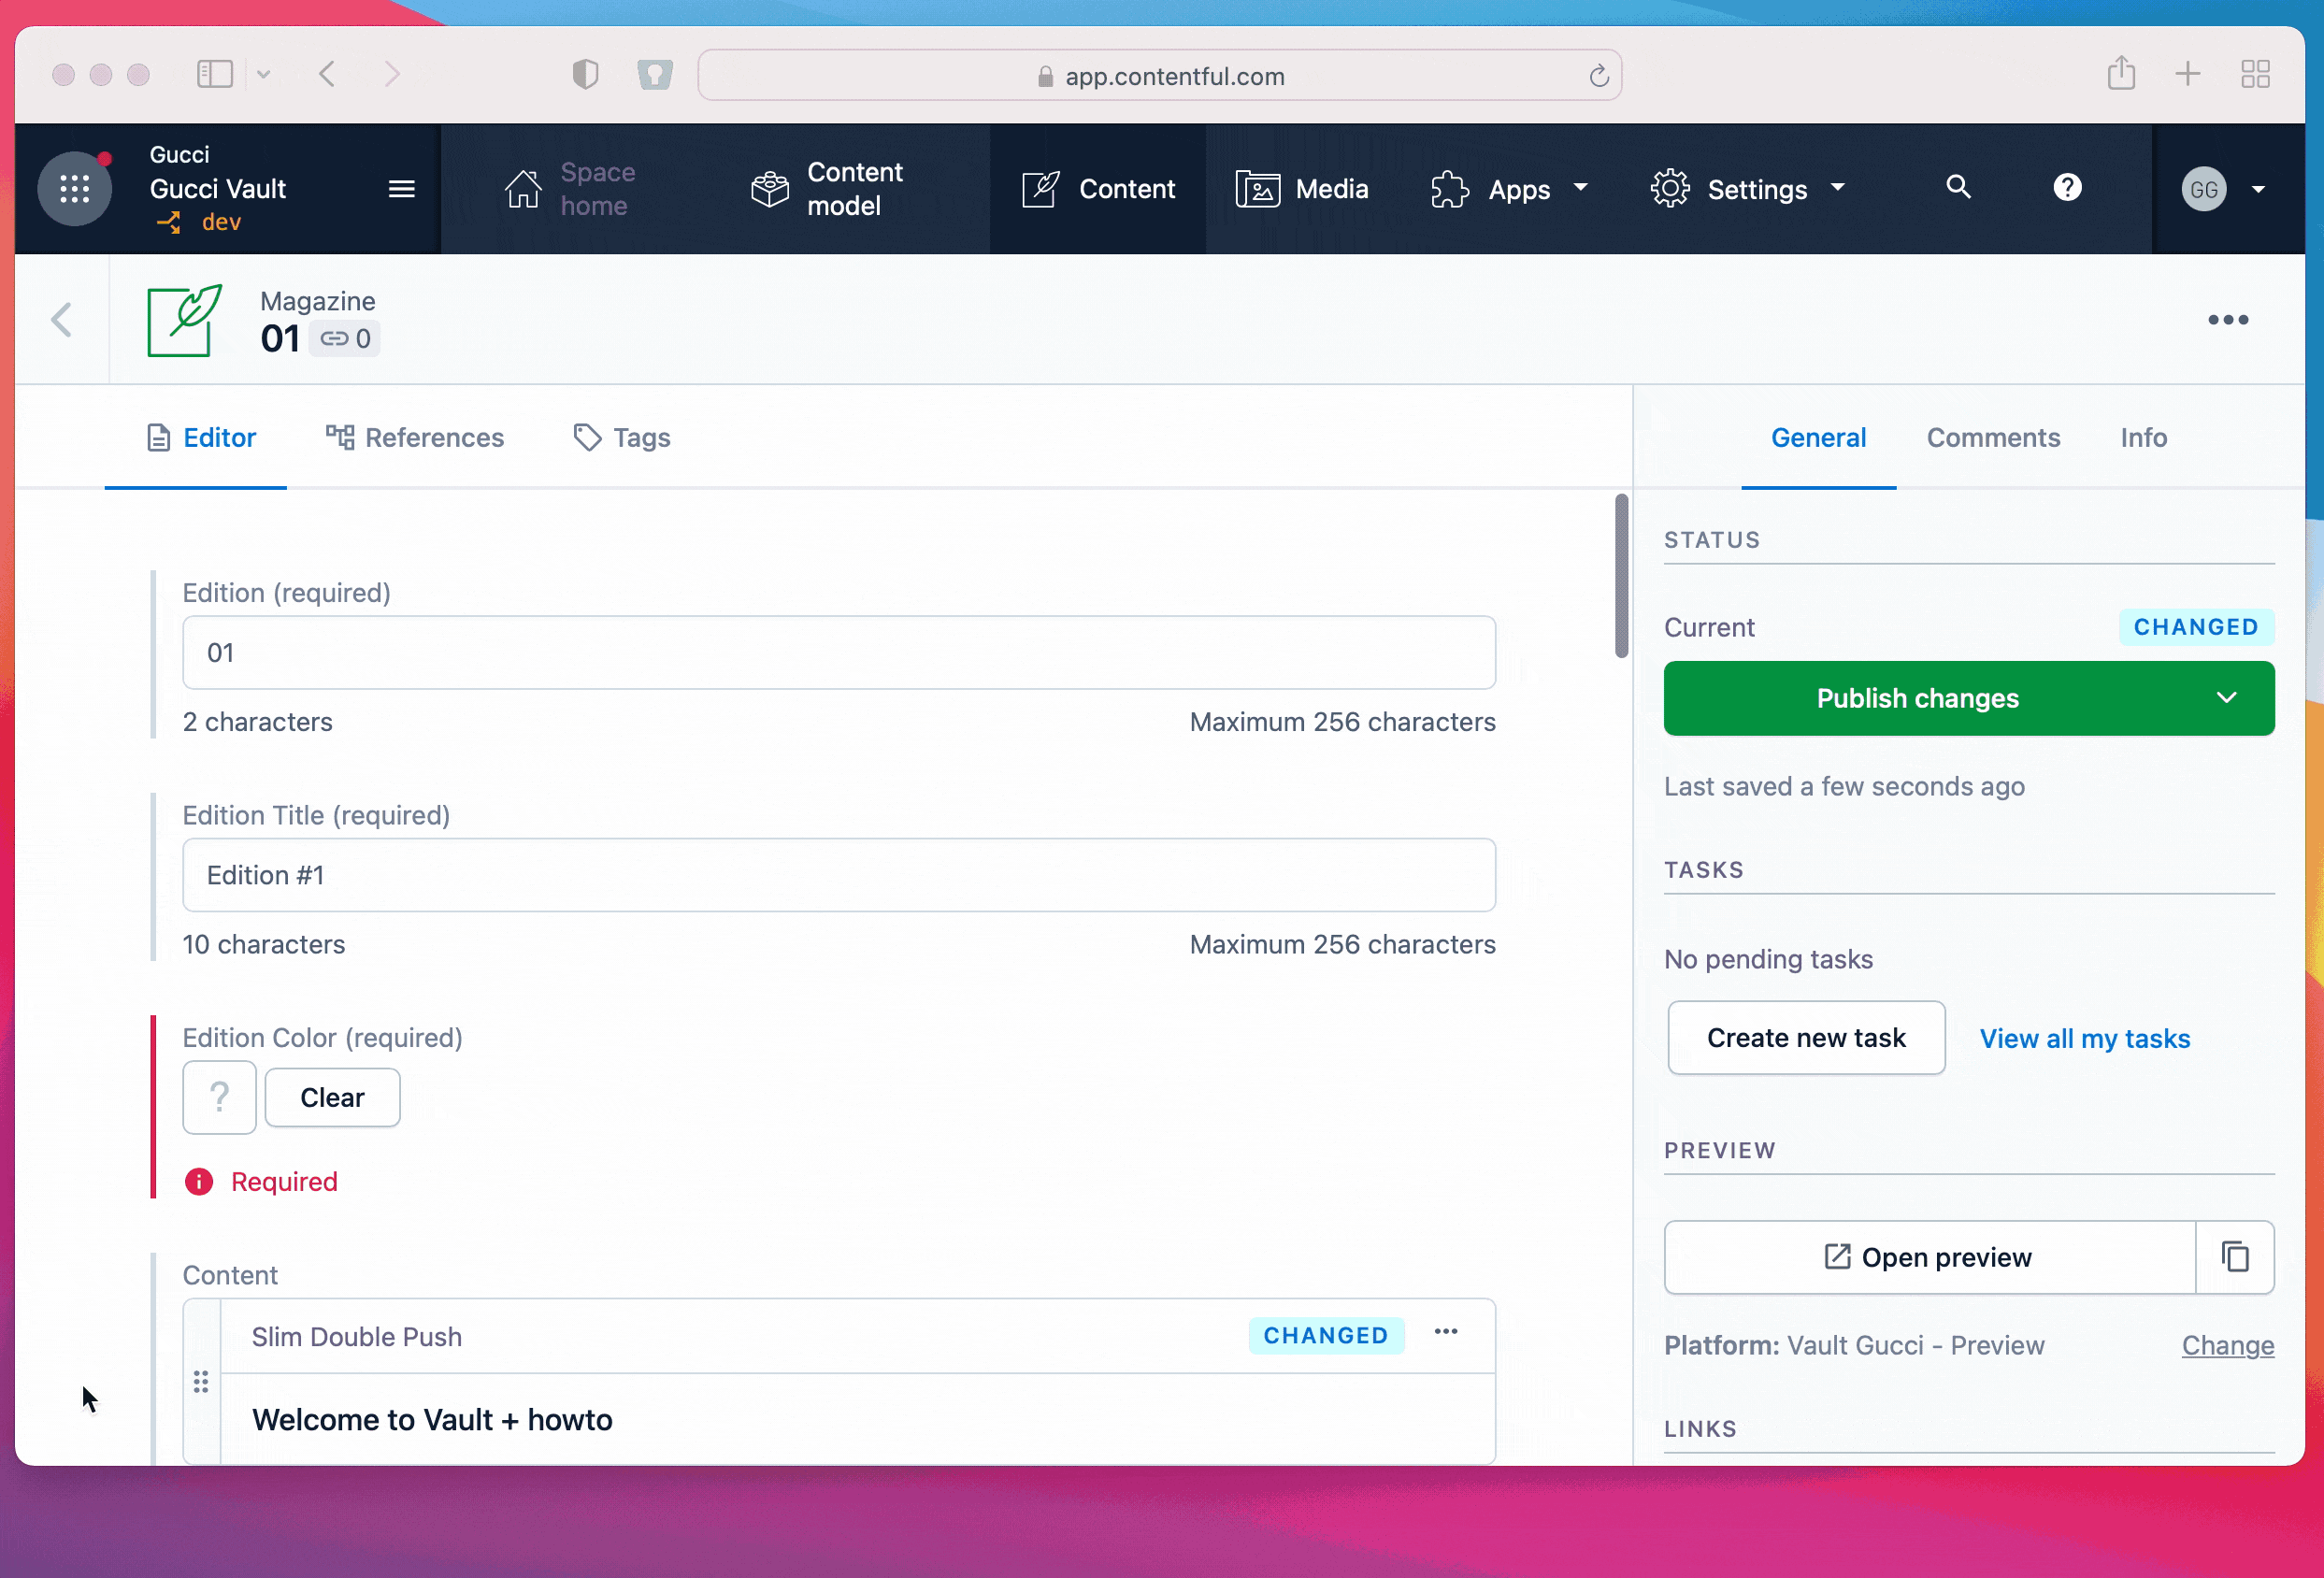This screenshot has width=2324, height=1578.
Task: Open the help question mark icon
Action: (x=2066, y=187)
